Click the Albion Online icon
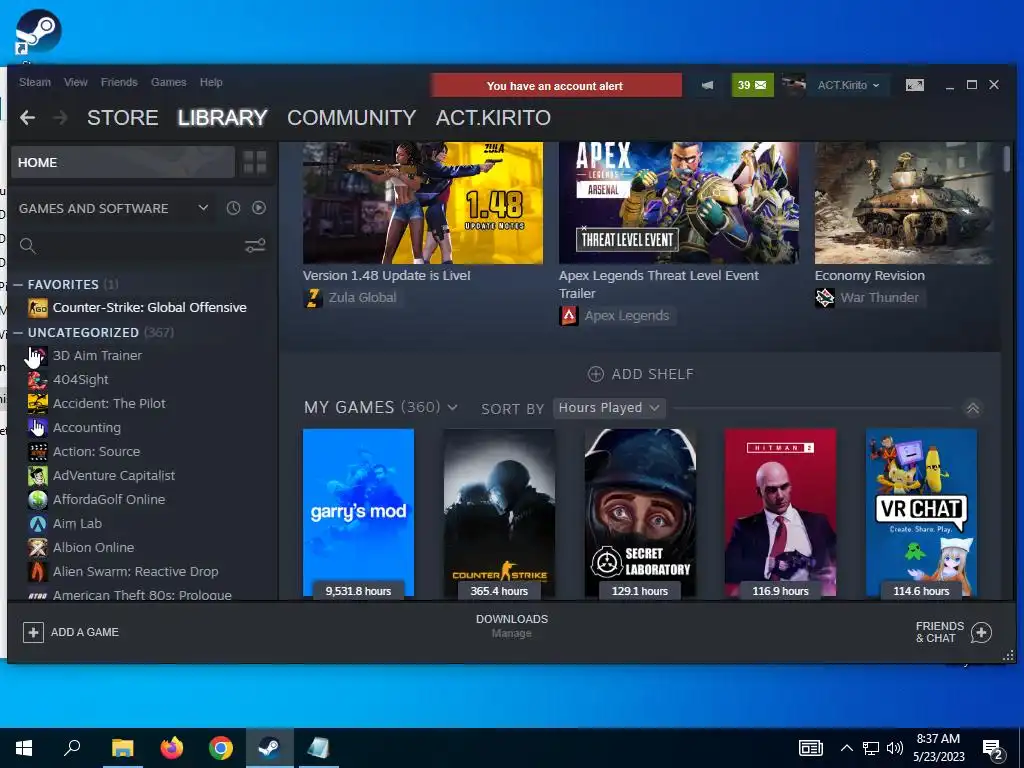 [38, 547]
